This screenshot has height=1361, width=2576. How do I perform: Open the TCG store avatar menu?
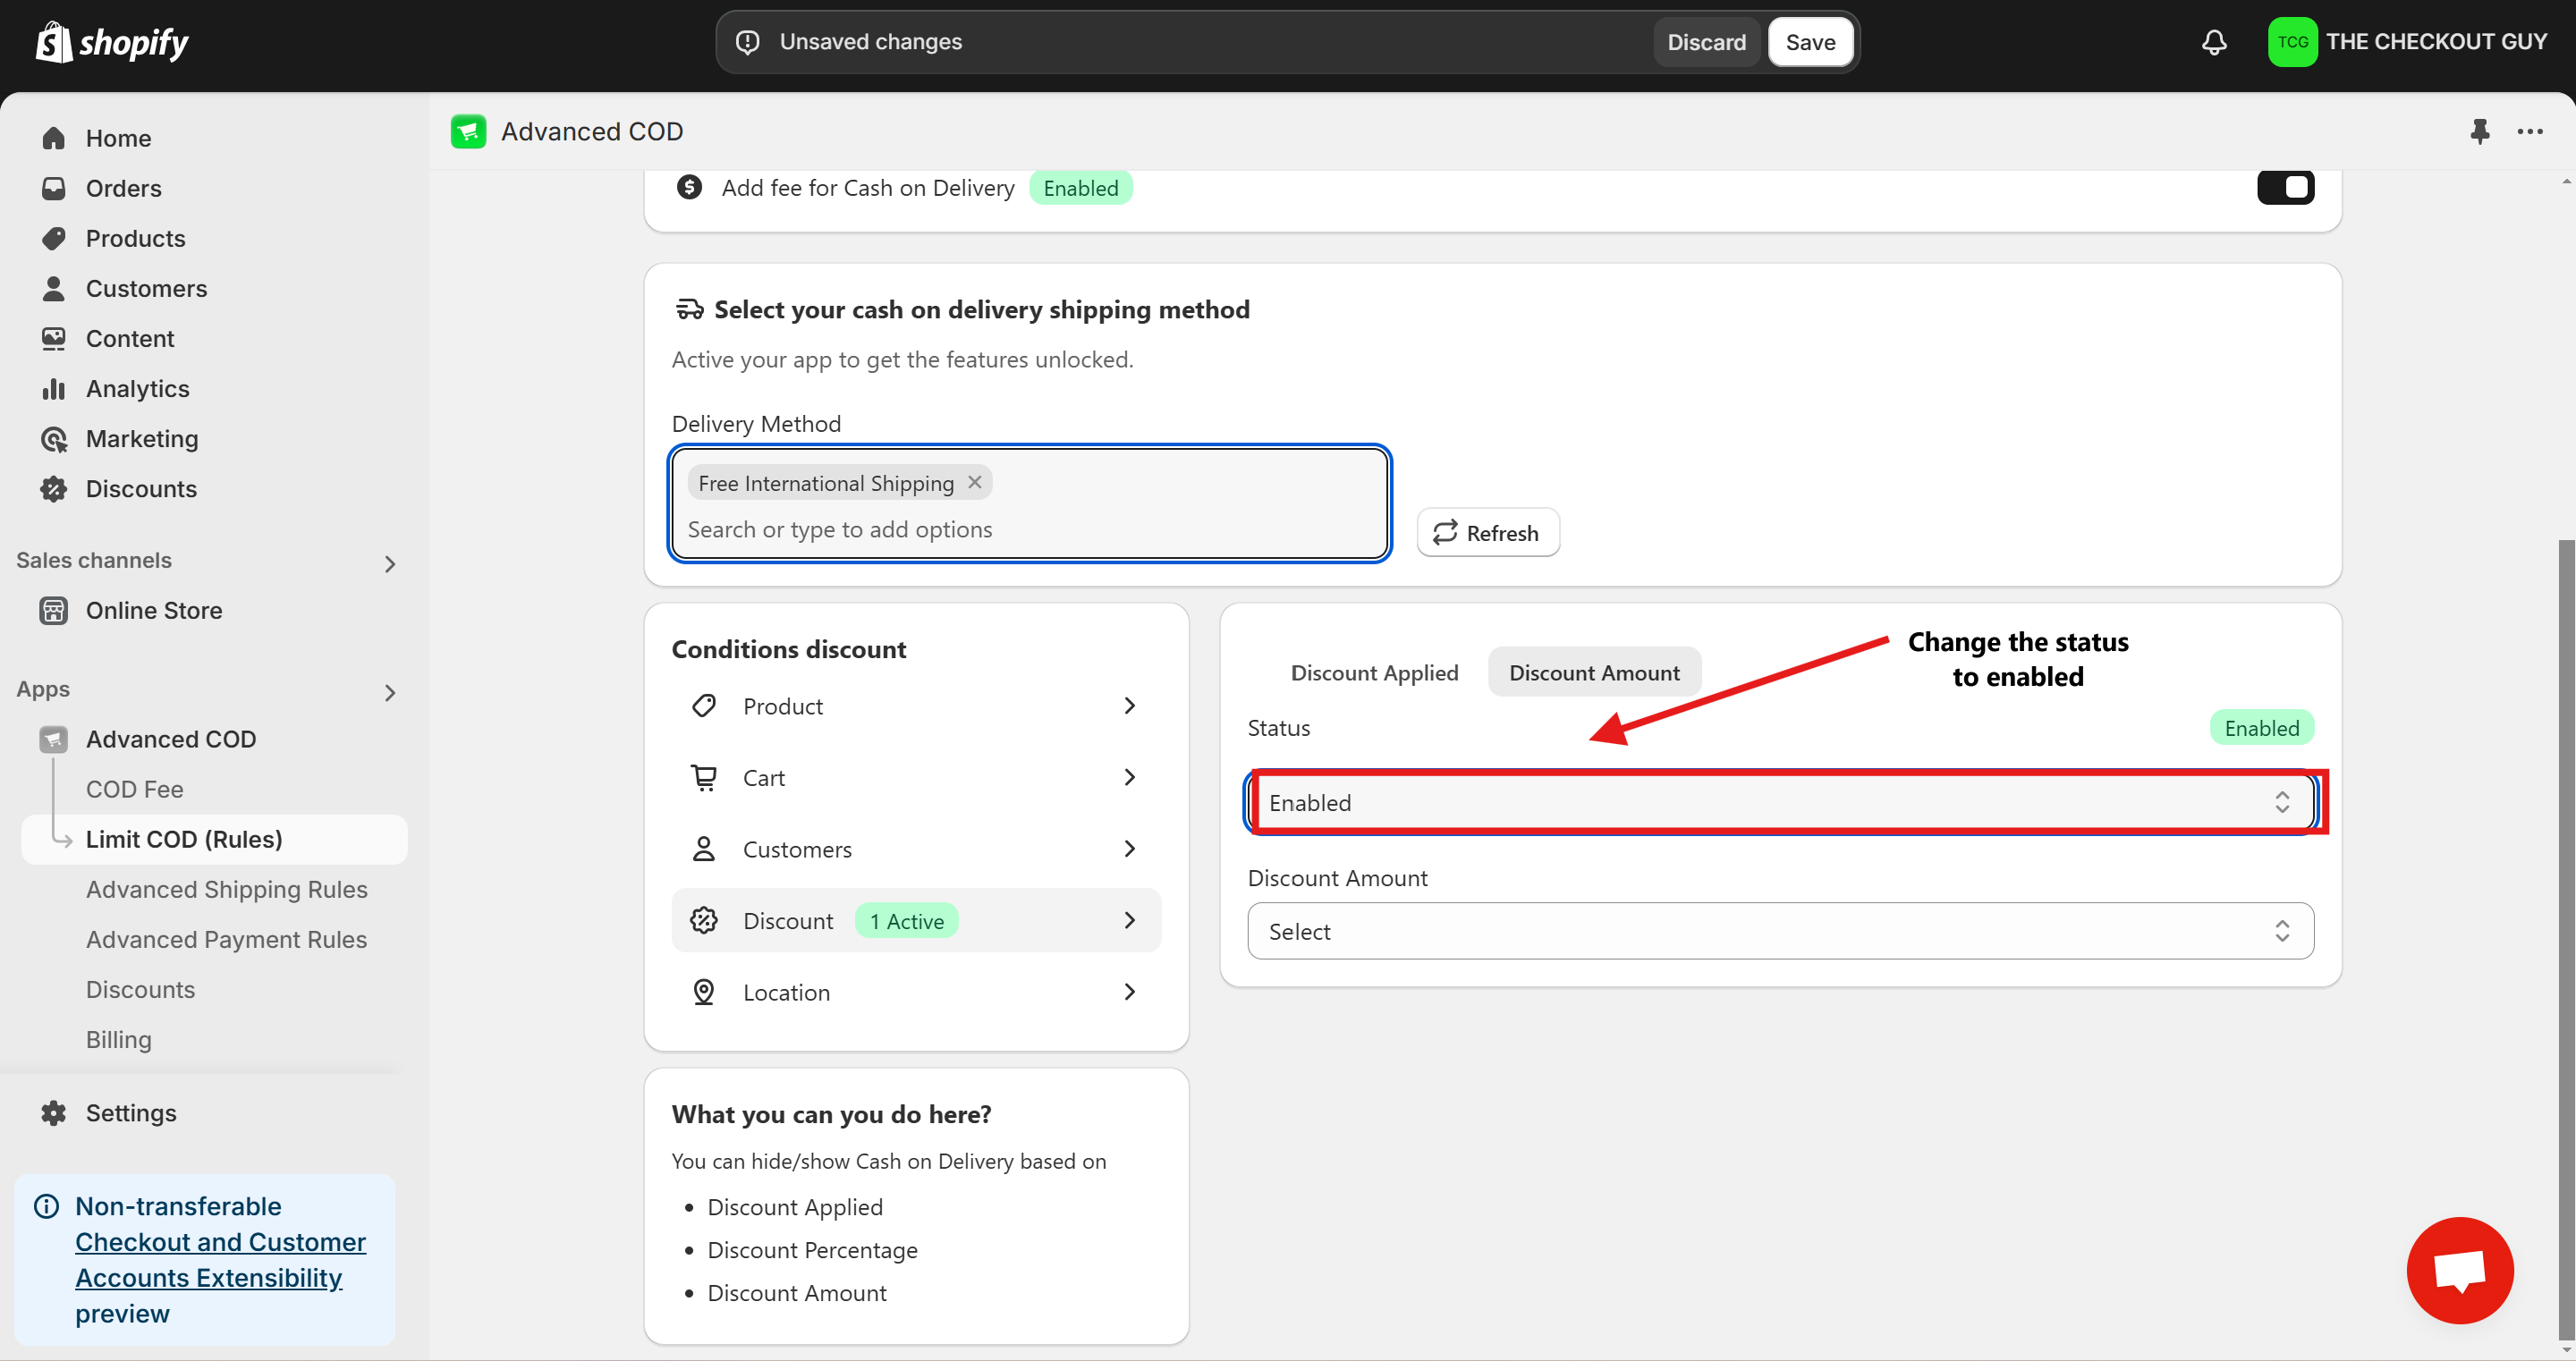pyautogui.click(x=2292, y=42)
